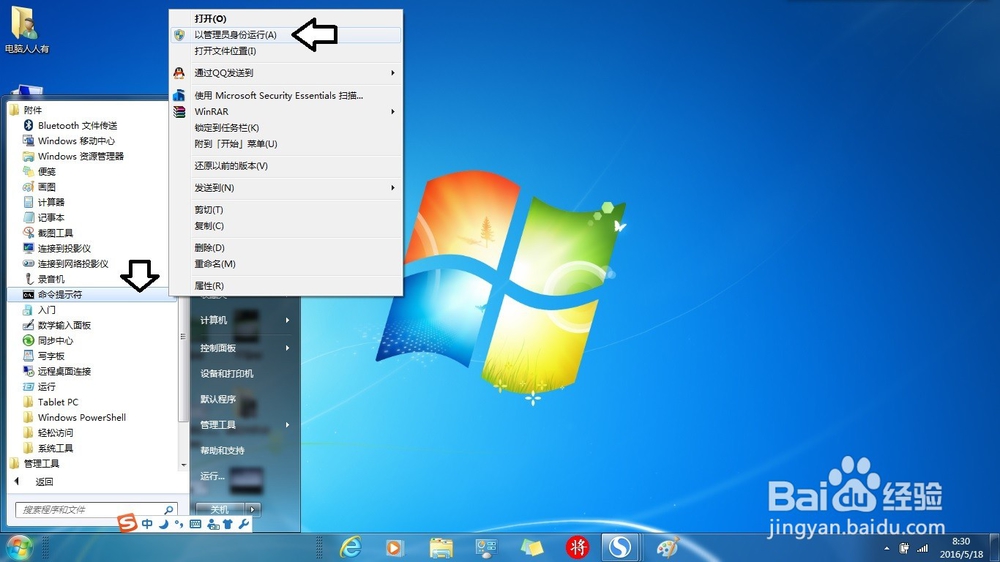This screenshot has height=562, width=1000.
Task: Open the 计算器 calculator
Action: pyautogui.click(x=43, y=202)
